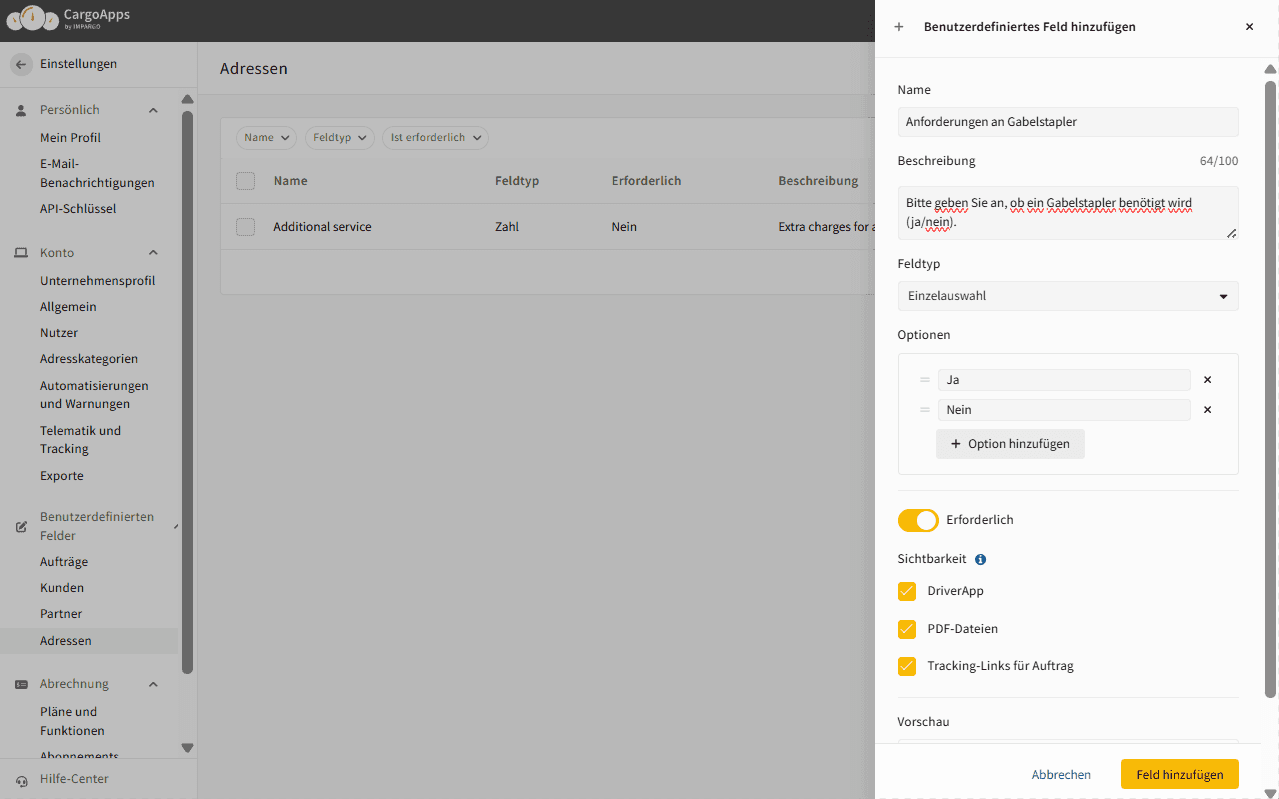Close the Benutzerdefiniertes Feld hinzufügen panel
Screen dimensions: 1279x799
1249,27
